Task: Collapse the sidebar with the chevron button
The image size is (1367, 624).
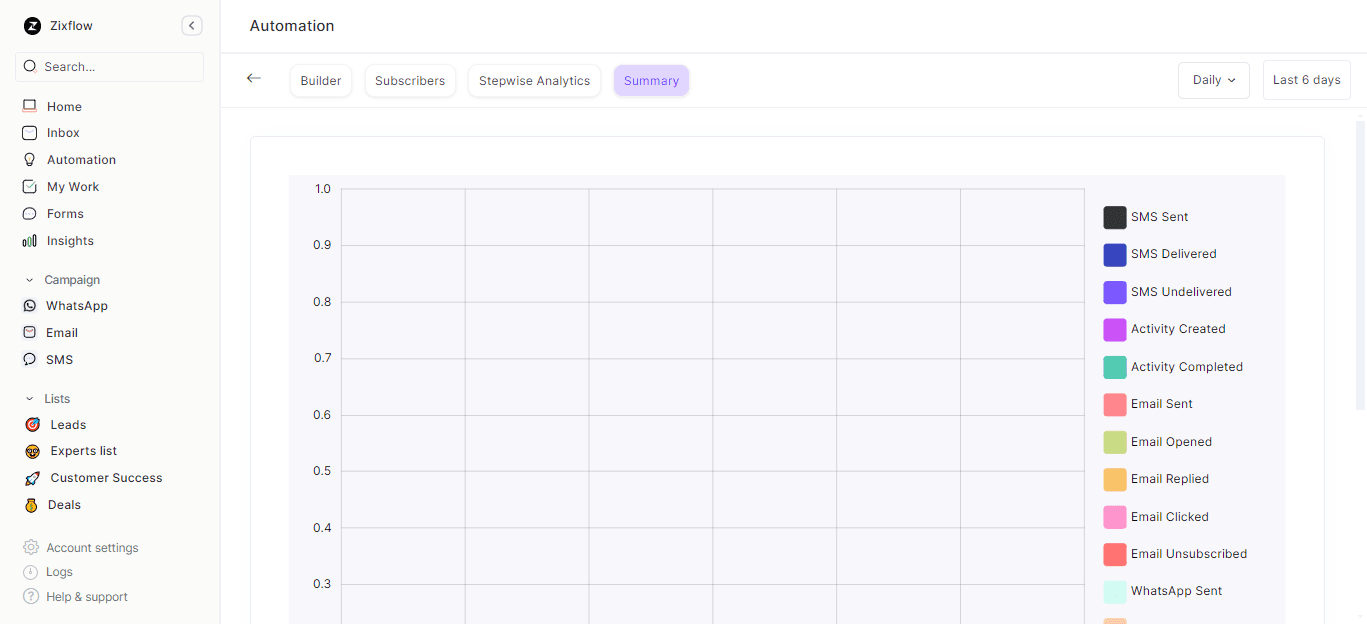Action: 192,26
